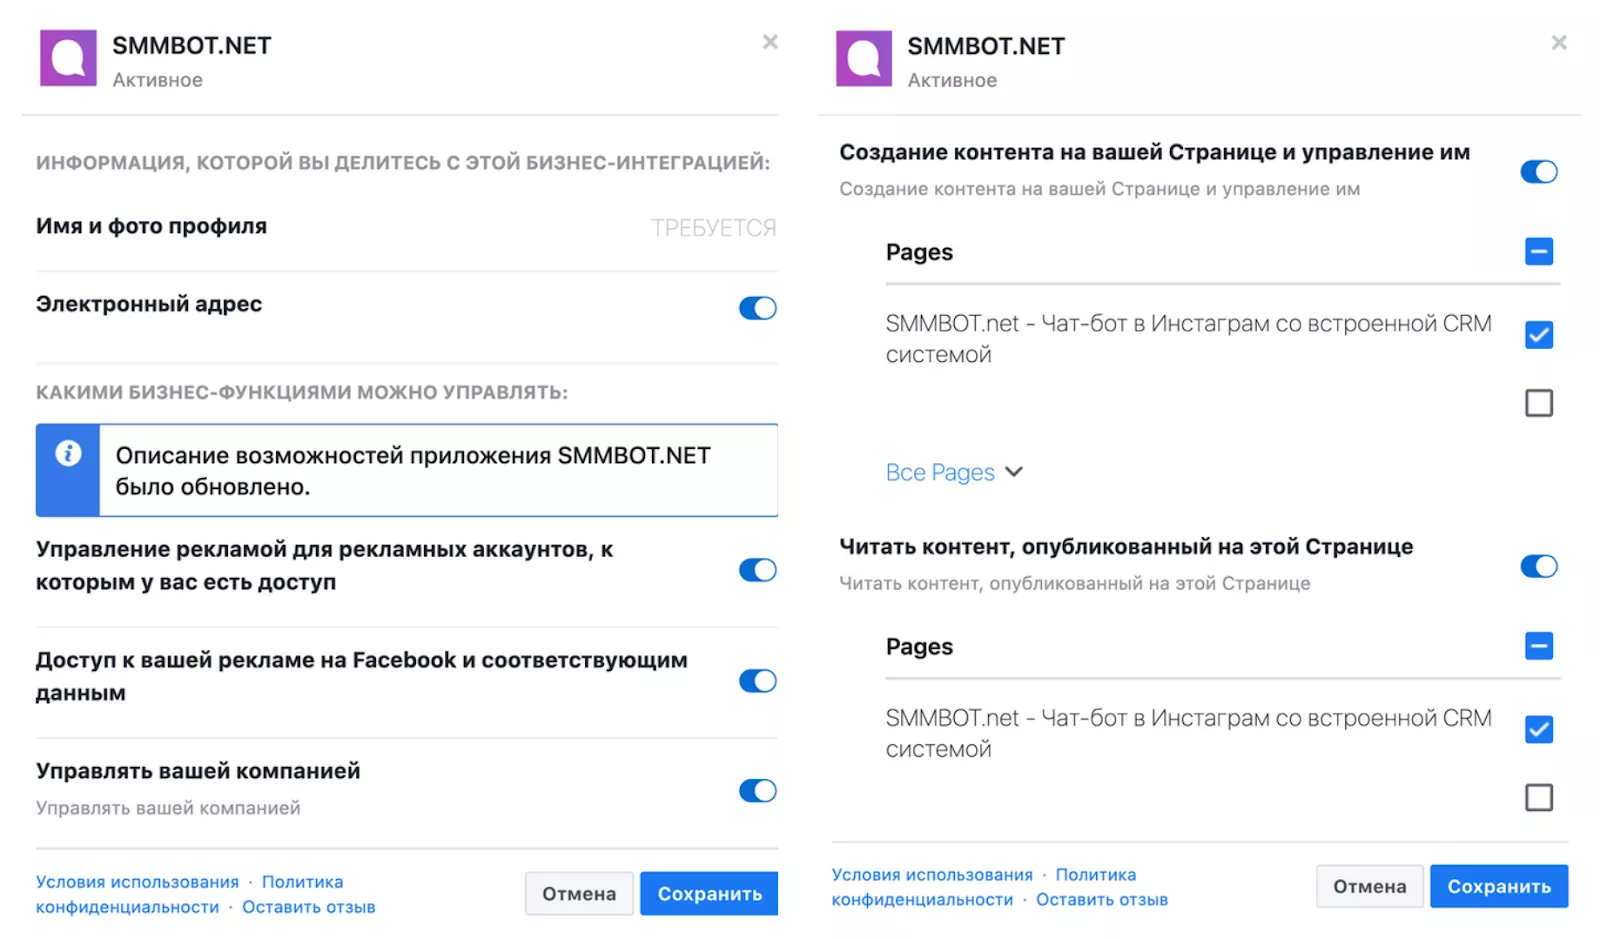This screenshot has width=1600, height=939.
Task: Click the Активное status in right dialog
Action: tap(952, 80)
